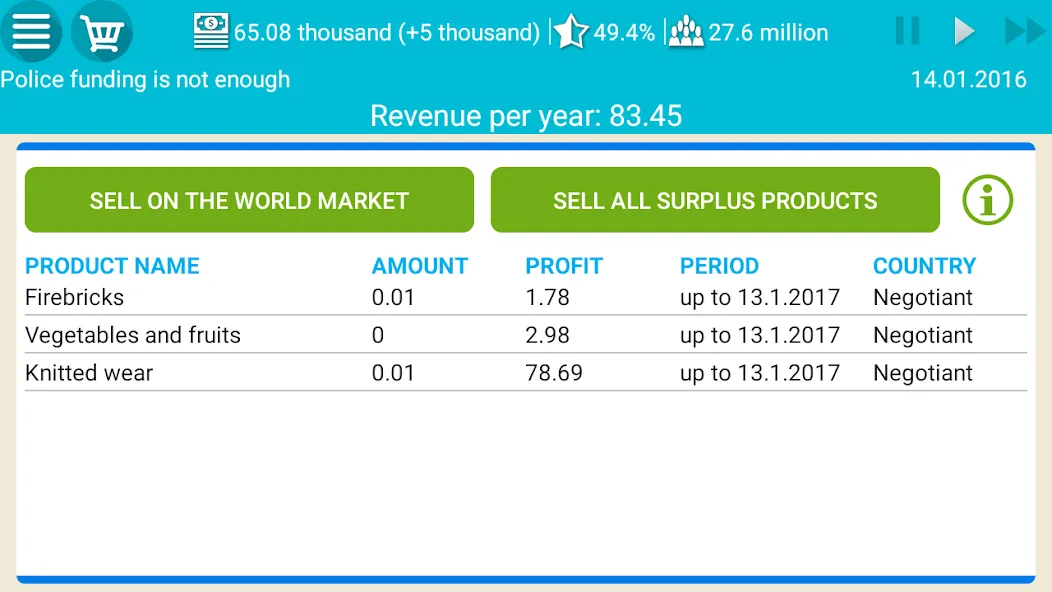The image size is (1052, 592).
Task: Open the green info icon
Action: tap(987, 200)
